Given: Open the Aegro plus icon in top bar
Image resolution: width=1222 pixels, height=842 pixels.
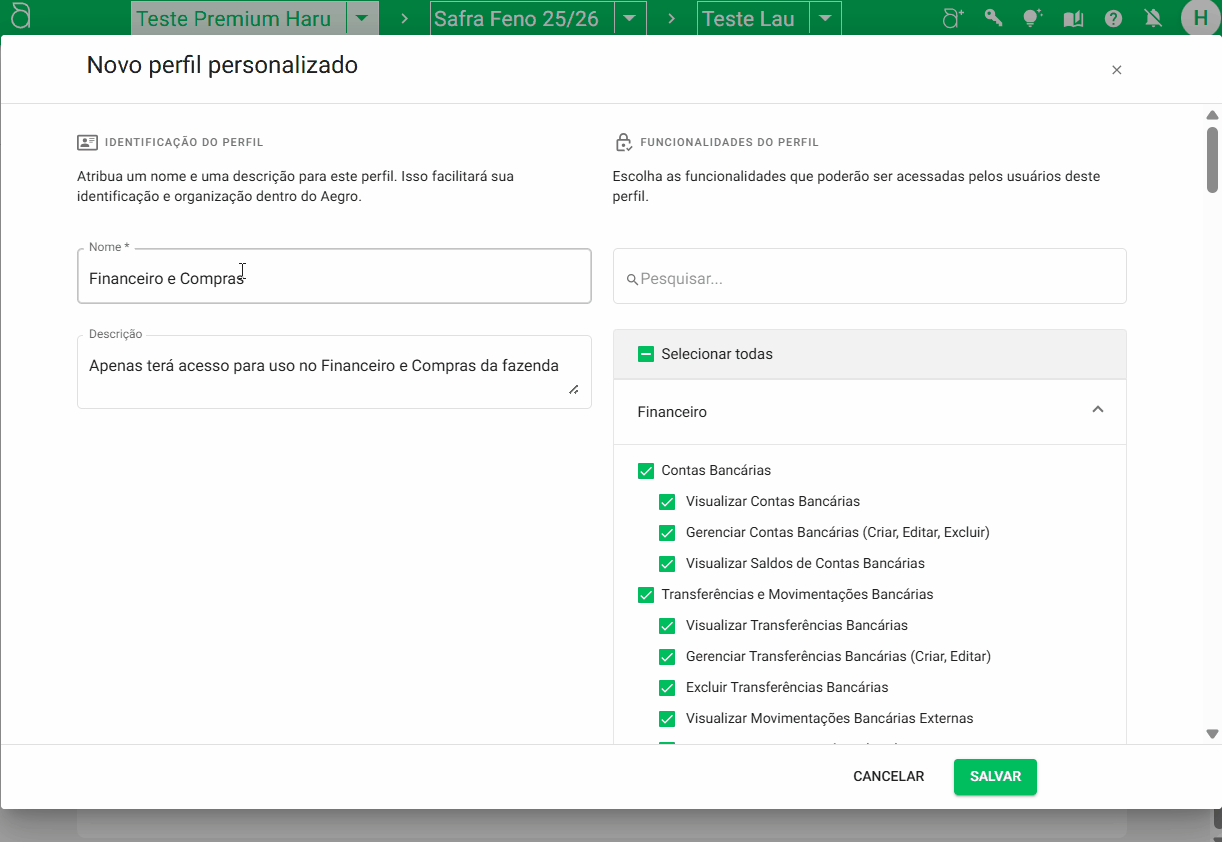Looking at the screenshot, I should tap(953, 18).
